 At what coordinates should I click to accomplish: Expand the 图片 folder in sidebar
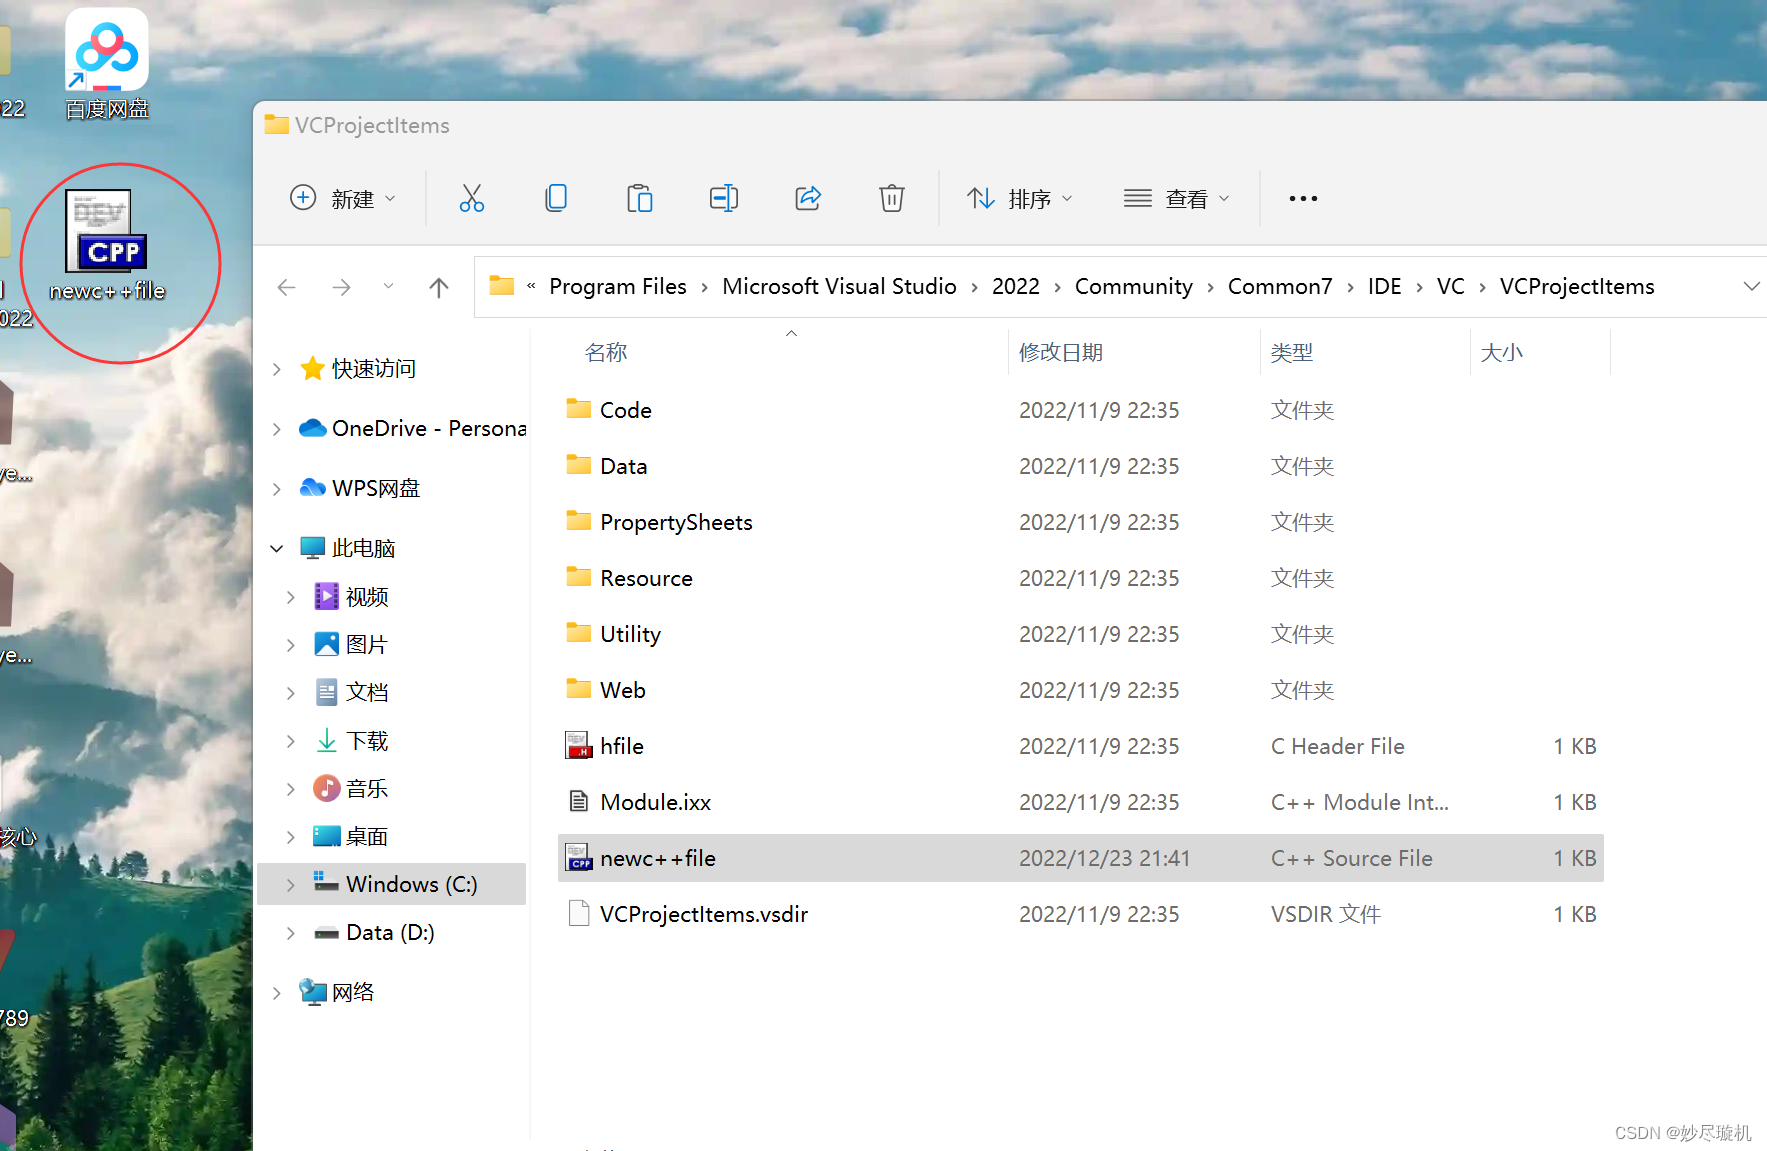coord(290,644)
